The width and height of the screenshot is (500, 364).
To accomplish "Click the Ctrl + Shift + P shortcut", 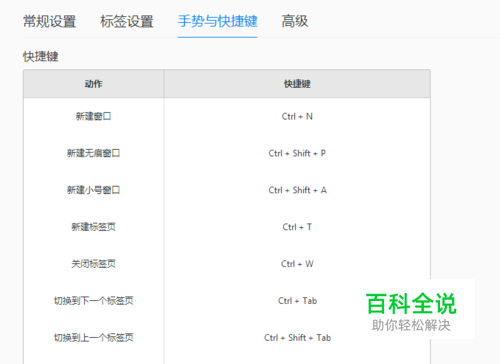I will [297, 153].
